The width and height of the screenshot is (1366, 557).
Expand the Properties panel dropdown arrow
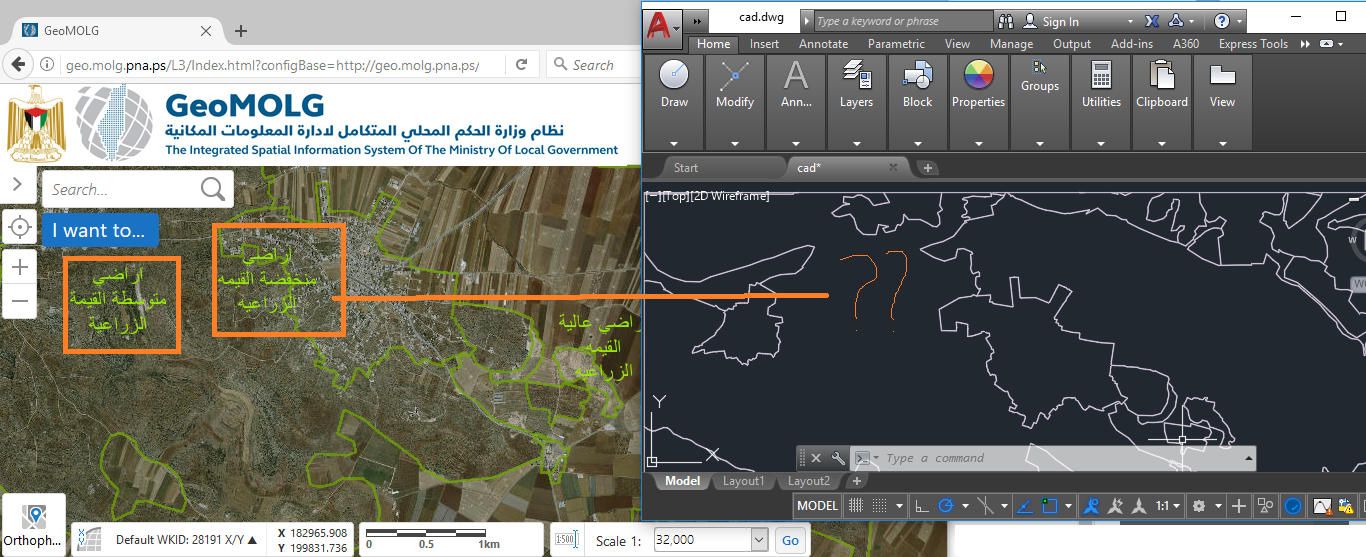[x=978, y=143]
